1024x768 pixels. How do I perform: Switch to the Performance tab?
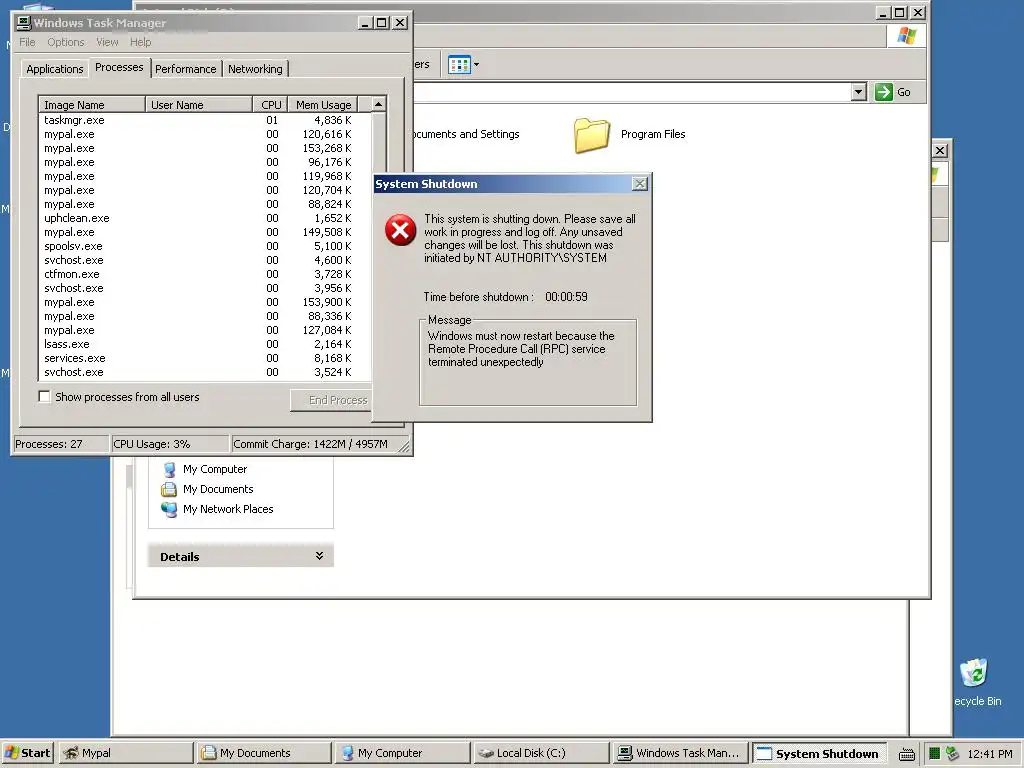pyautogui.click(x=185, y=69)
